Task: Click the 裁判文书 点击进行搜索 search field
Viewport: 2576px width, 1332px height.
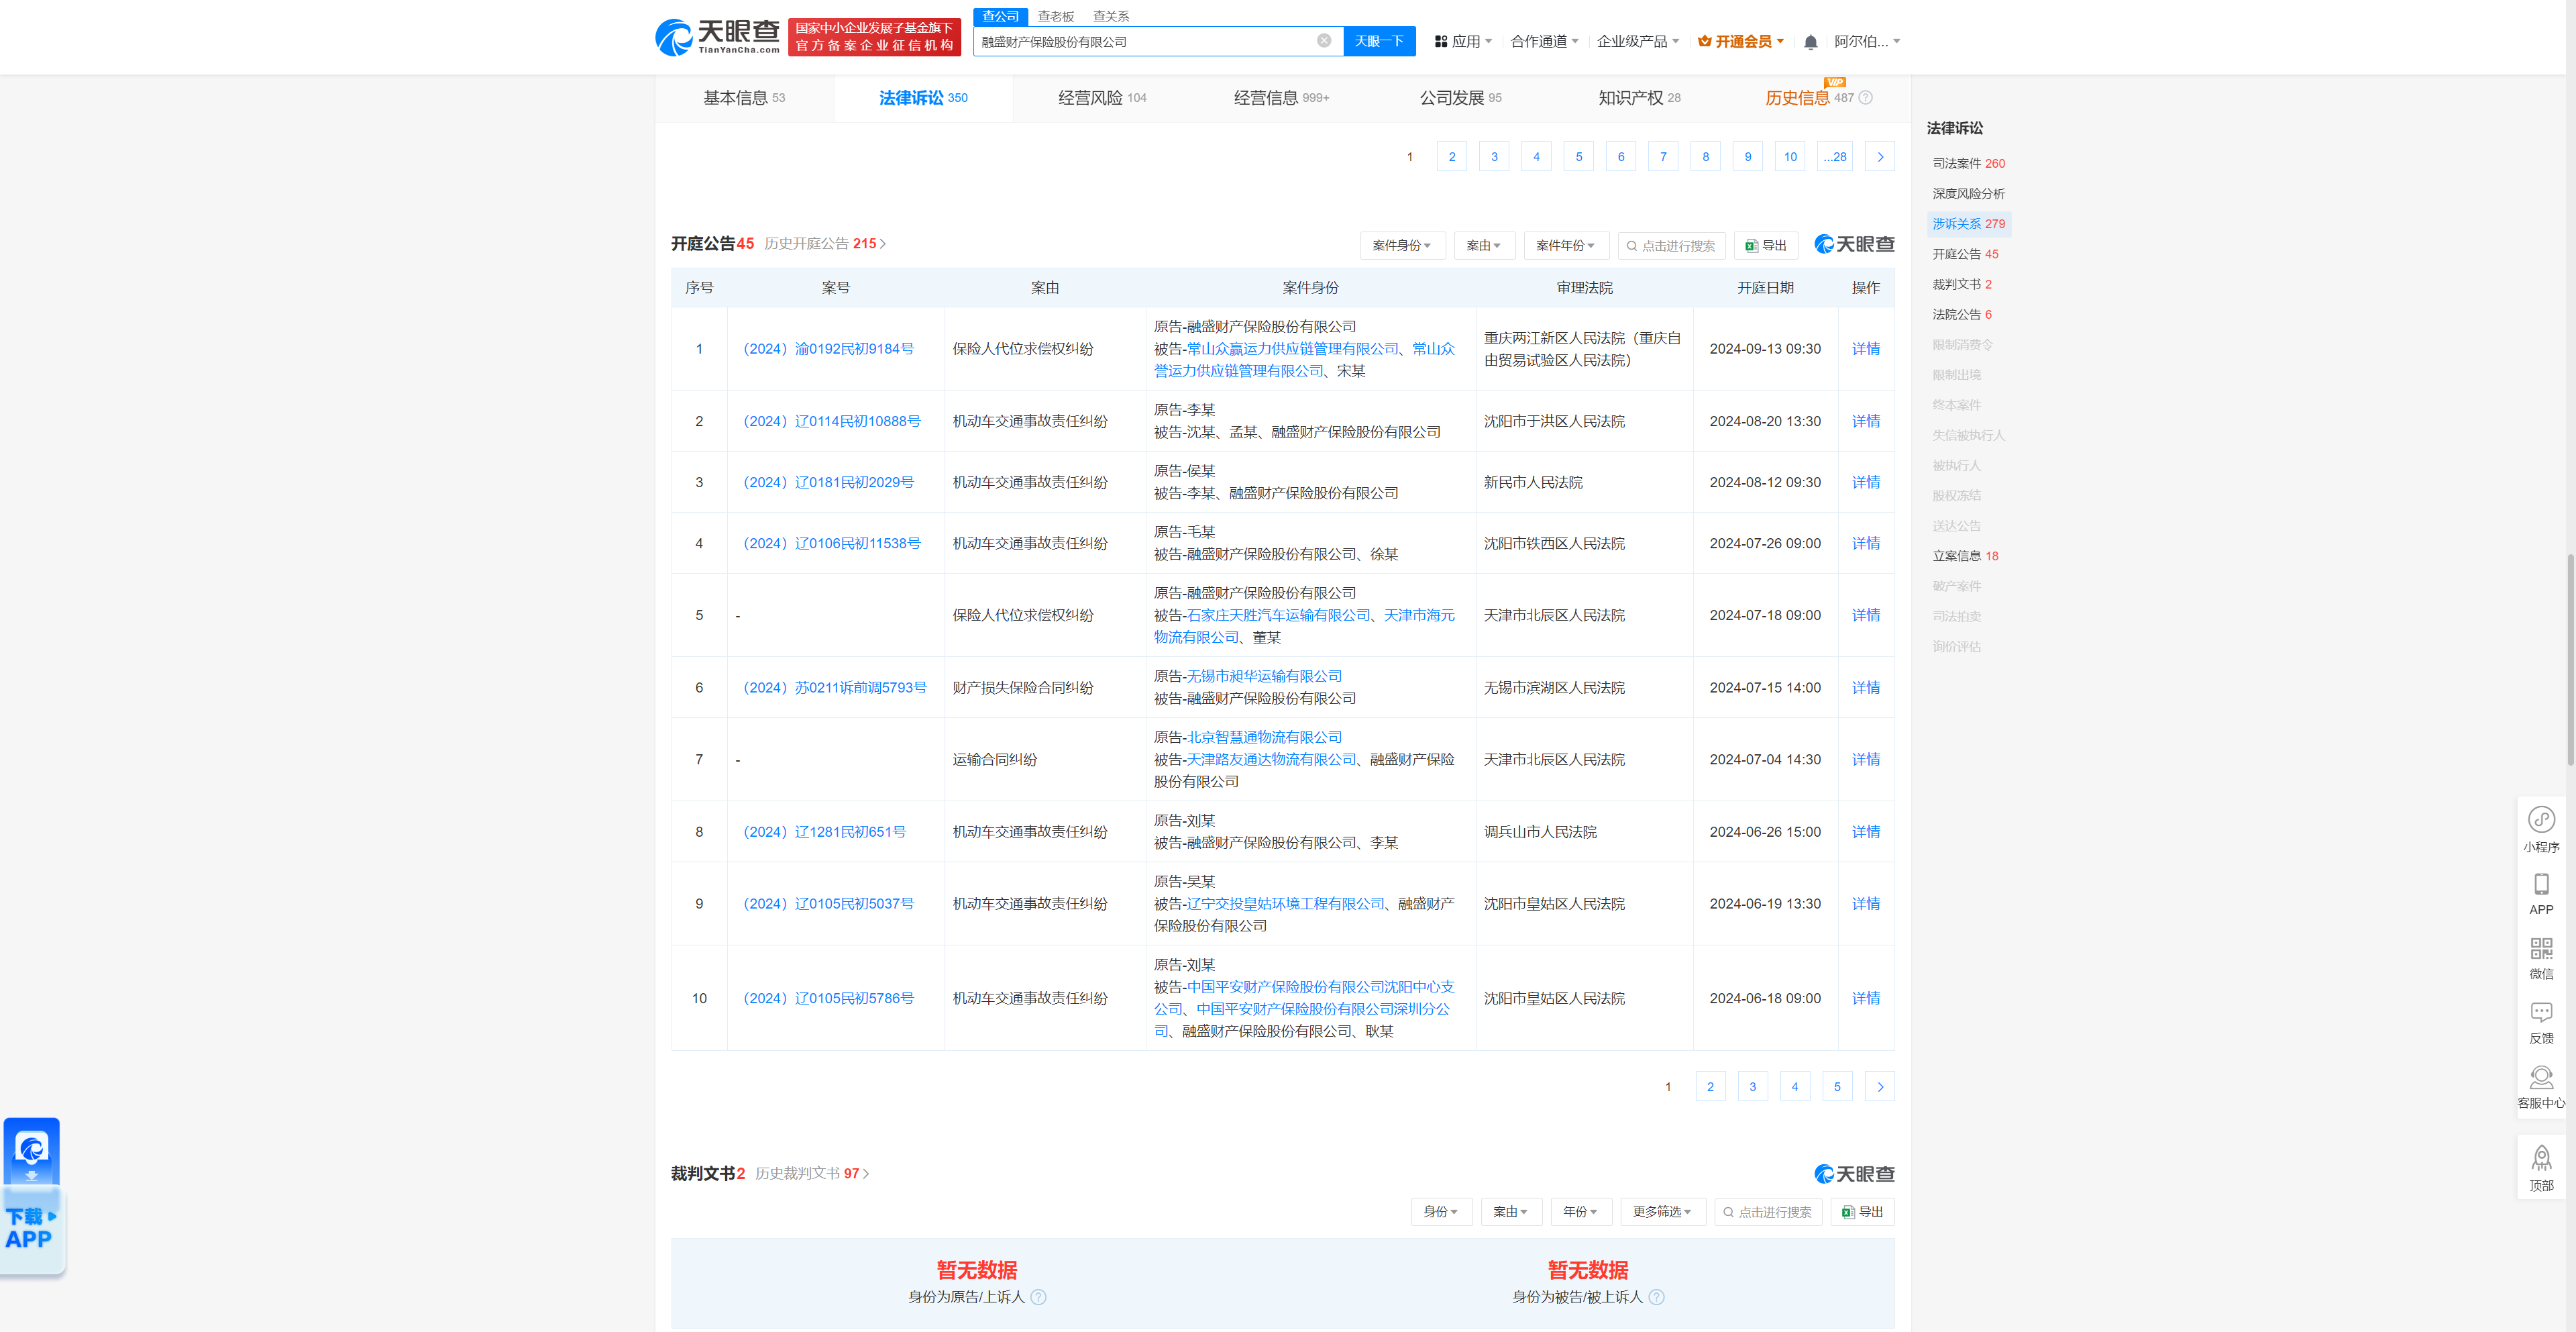Action: (x=1768, y=1212)
